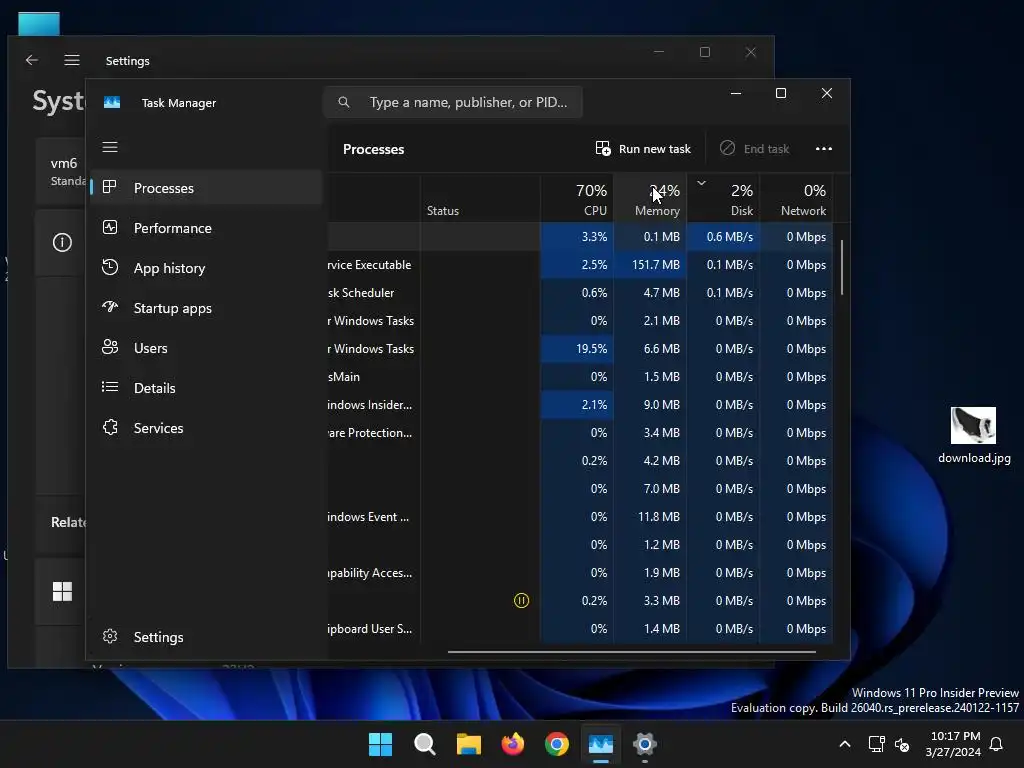Launch Google Chrome from taskbar

coord(556,744)
